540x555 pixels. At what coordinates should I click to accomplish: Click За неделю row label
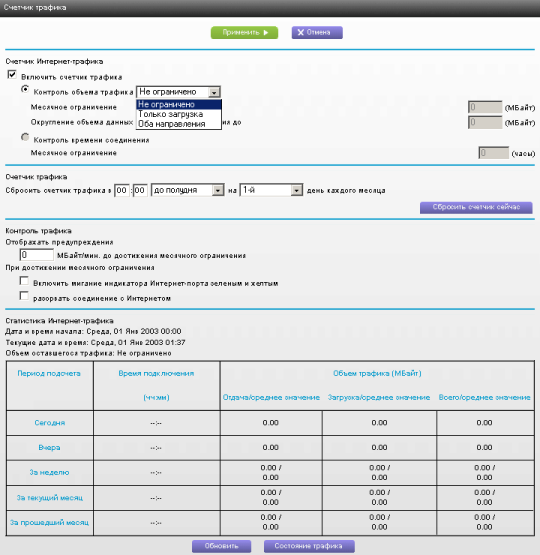click(x=50, y=473)
